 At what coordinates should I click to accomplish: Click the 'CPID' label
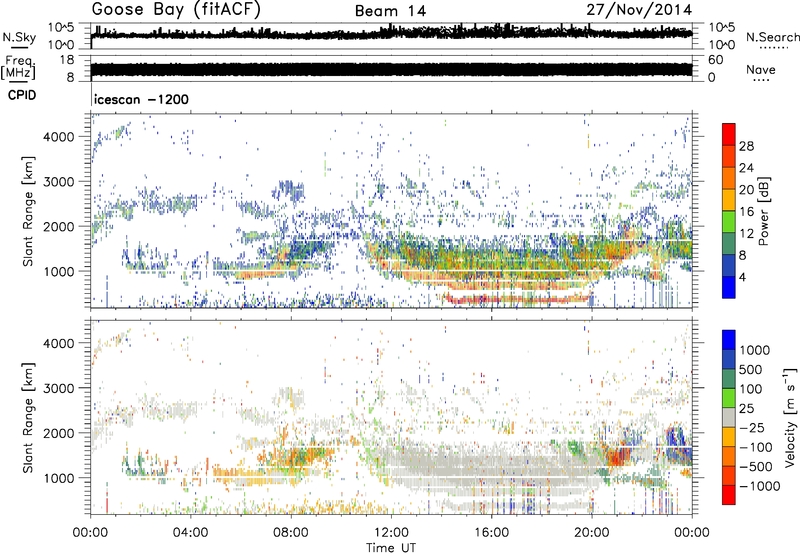22,95
